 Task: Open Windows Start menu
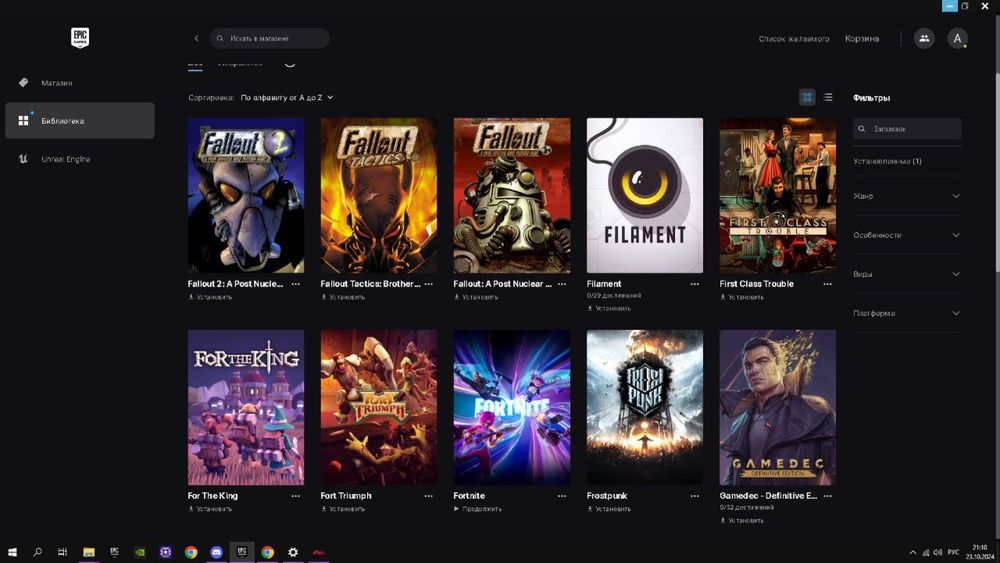12,552
